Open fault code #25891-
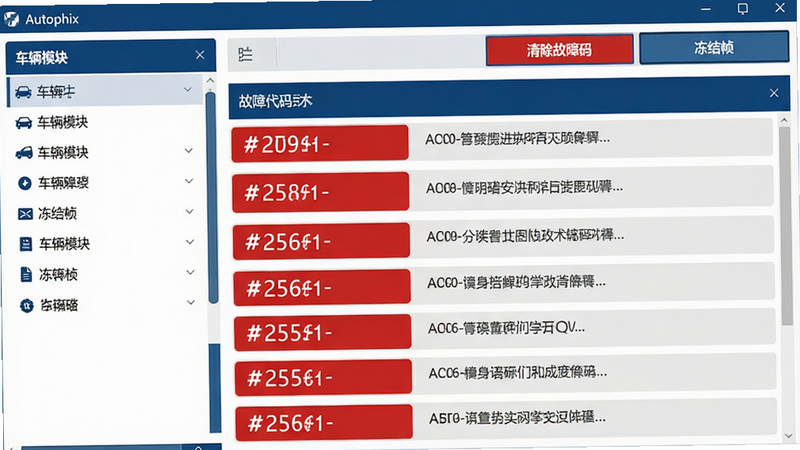800x450 pixels. (320, 192)
